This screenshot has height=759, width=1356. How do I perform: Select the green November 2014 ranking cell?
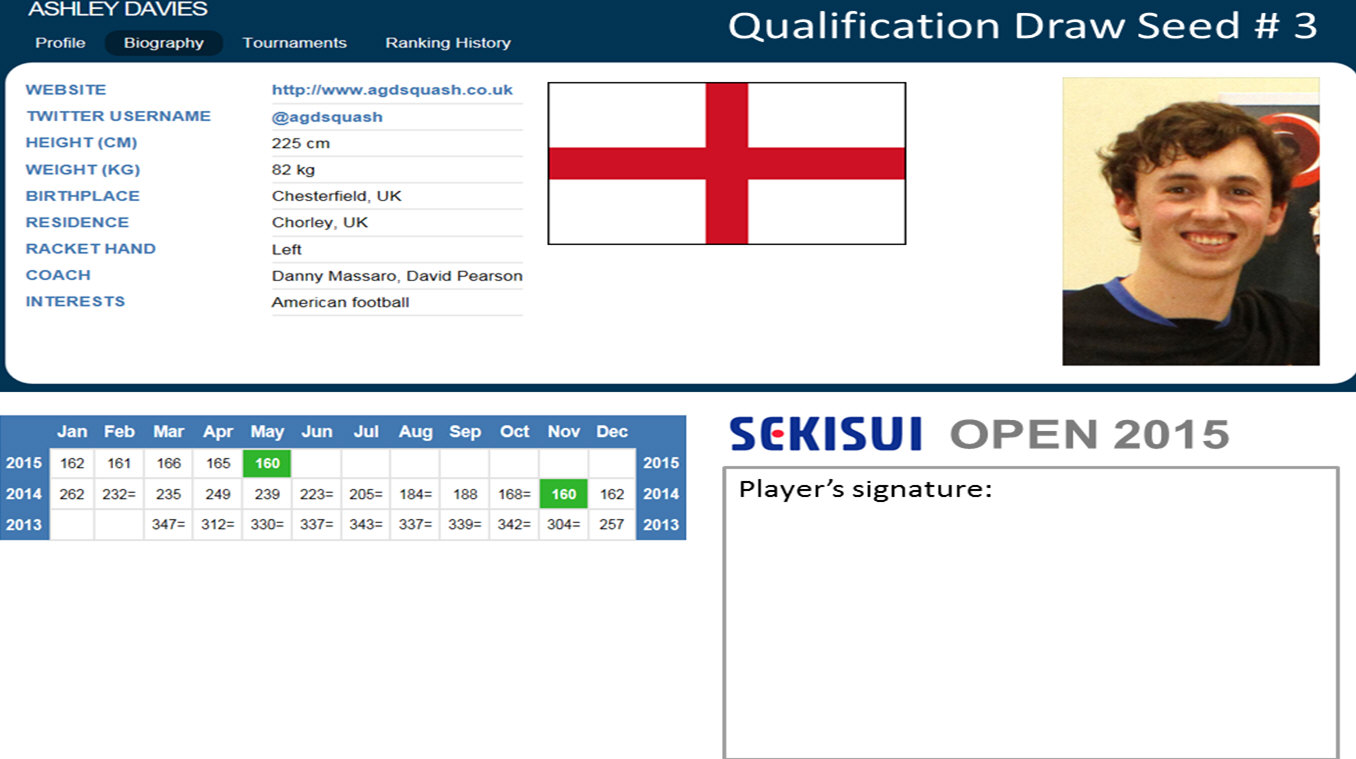pos(564,494)
